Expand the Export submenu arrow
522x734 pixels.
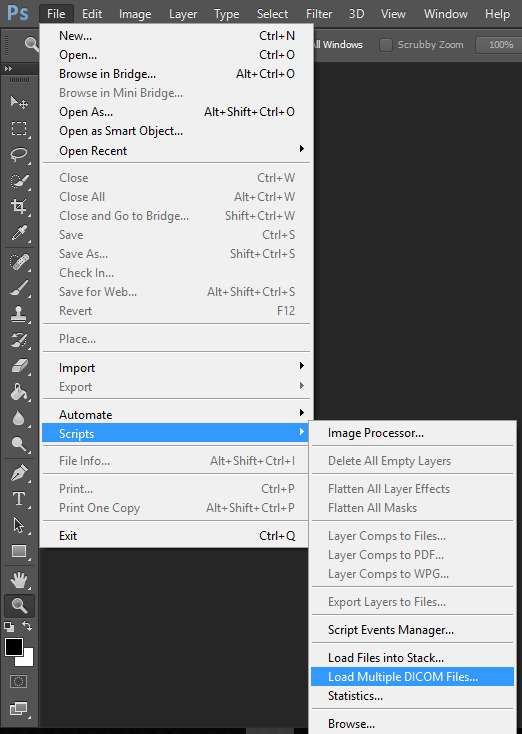pos(301,386)
